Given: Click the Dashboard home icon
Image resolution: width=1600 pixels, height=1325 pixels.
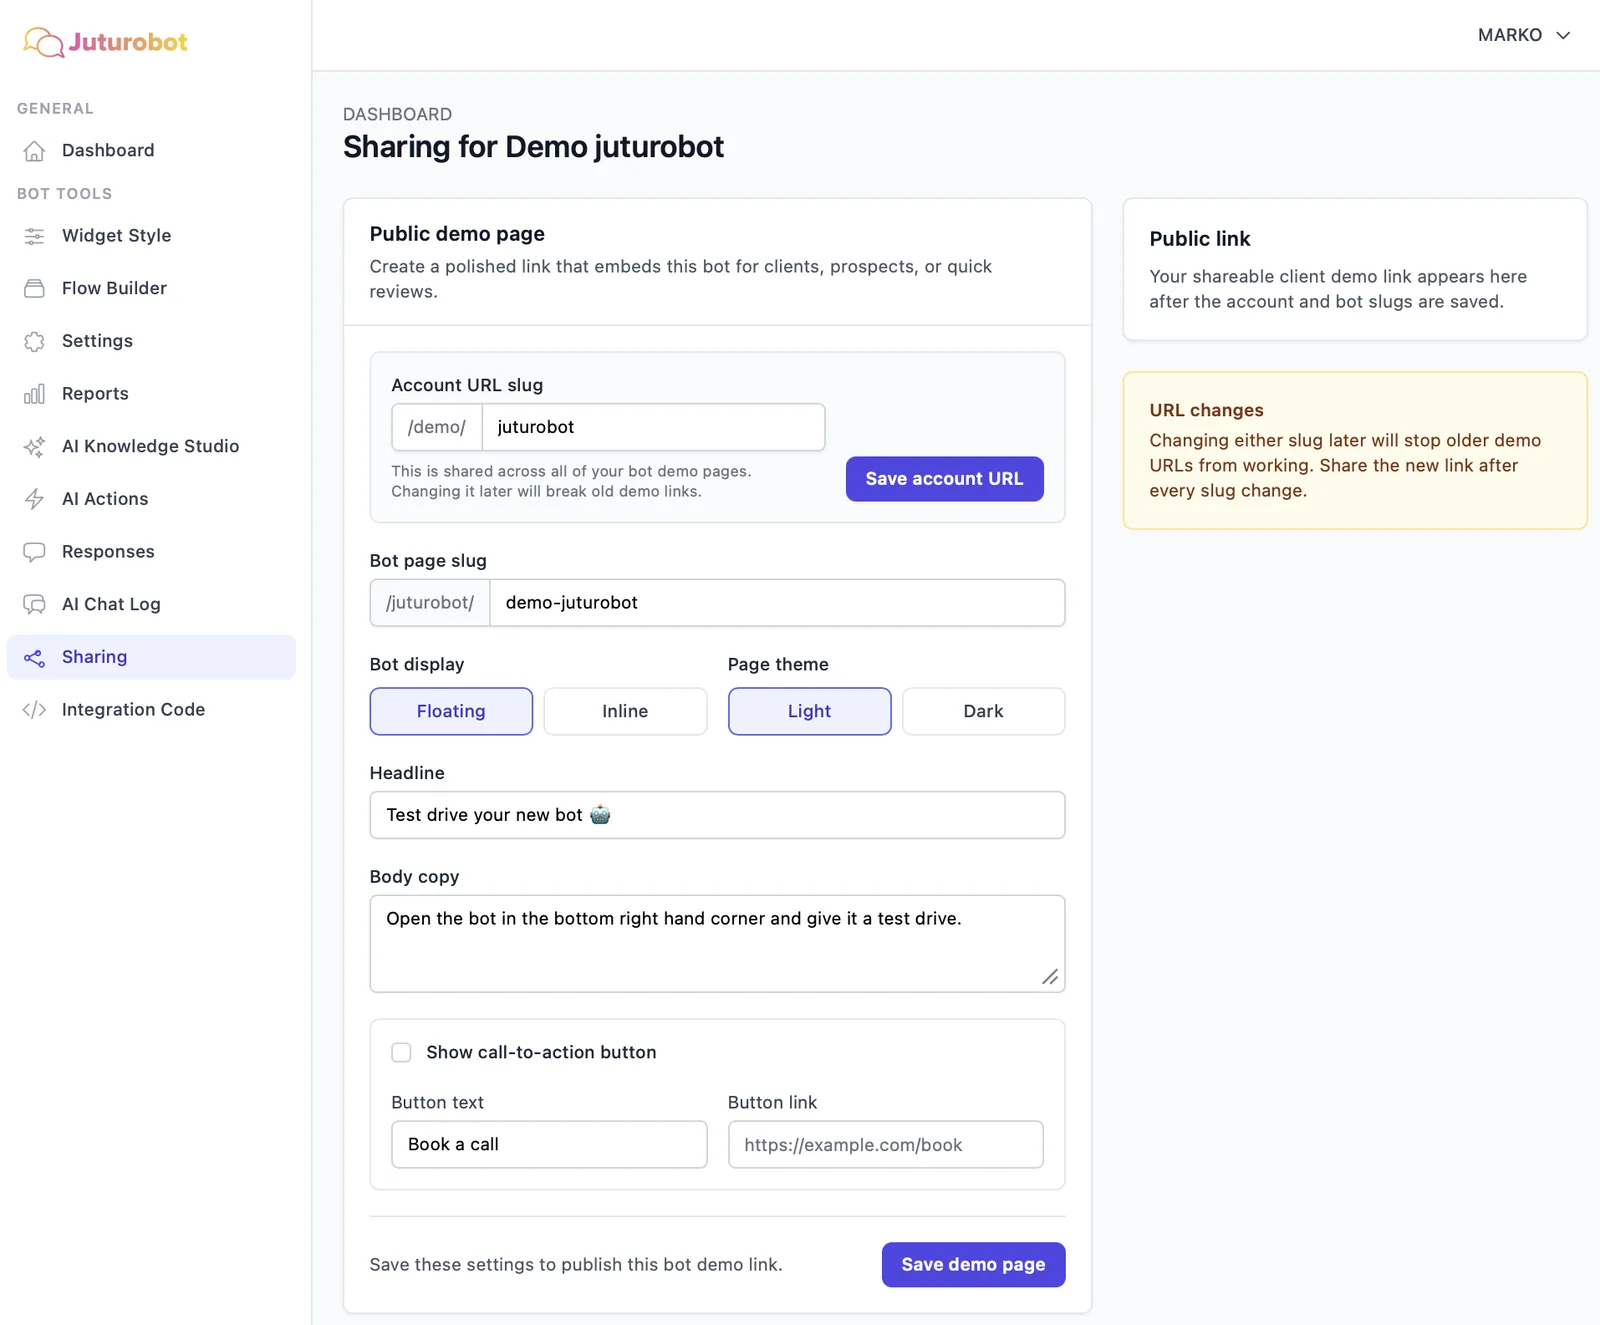Looking at the screenshot, I should (34, 151).
